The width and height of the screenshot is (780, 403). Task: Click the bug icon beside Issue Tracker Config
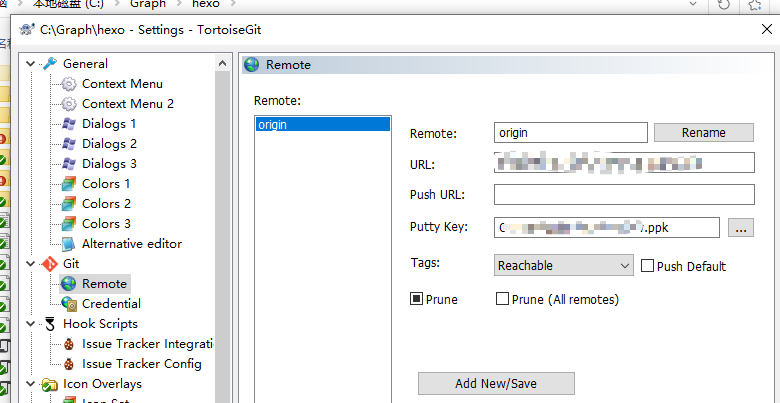tap(69, 364)
